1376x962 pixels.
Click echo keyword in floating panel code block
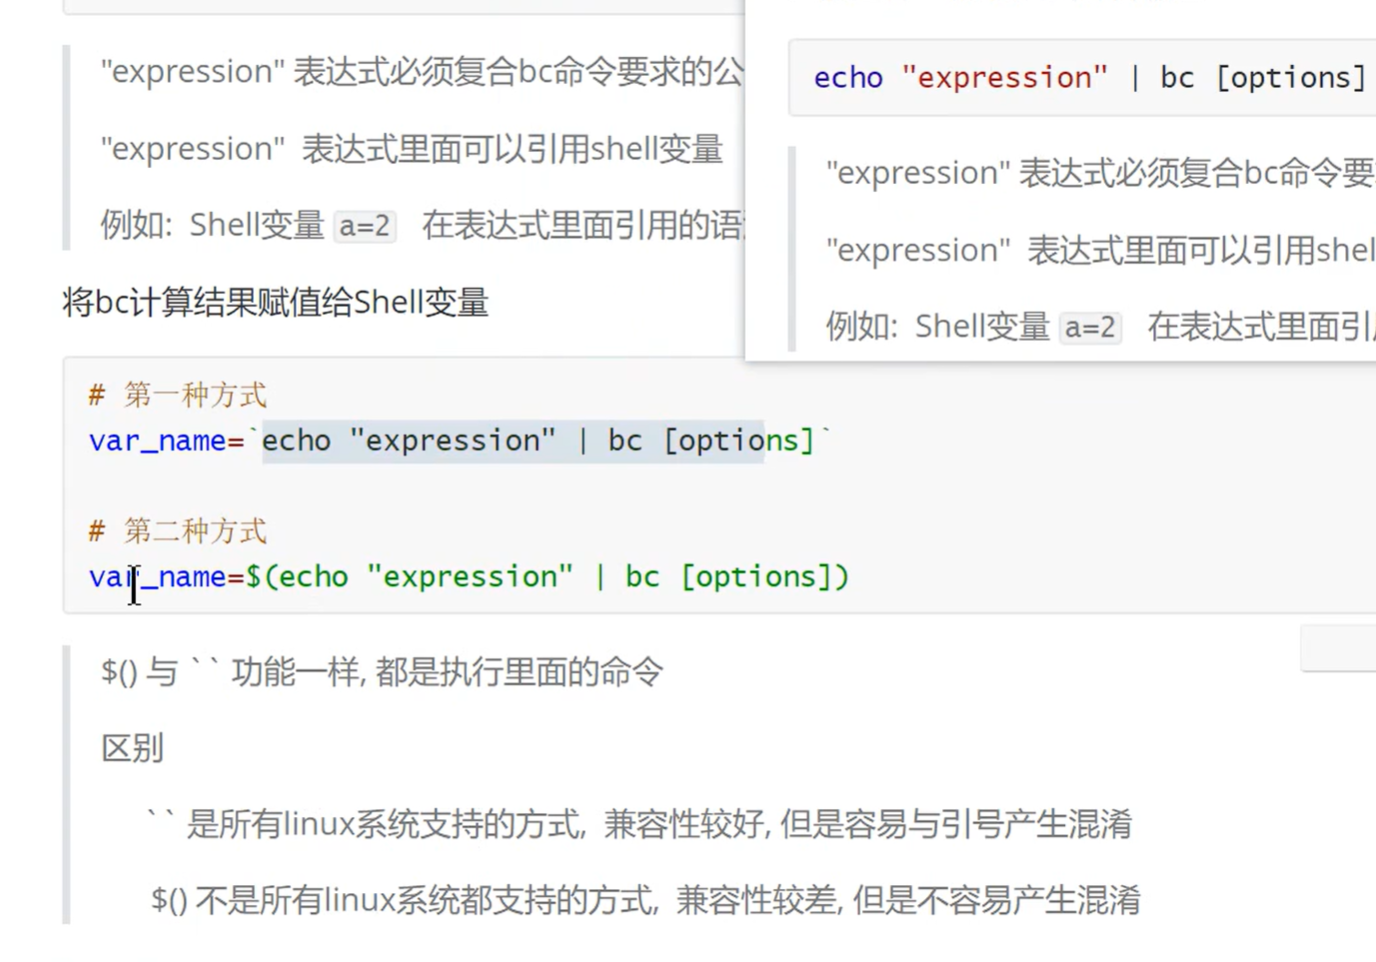[848, 78]
